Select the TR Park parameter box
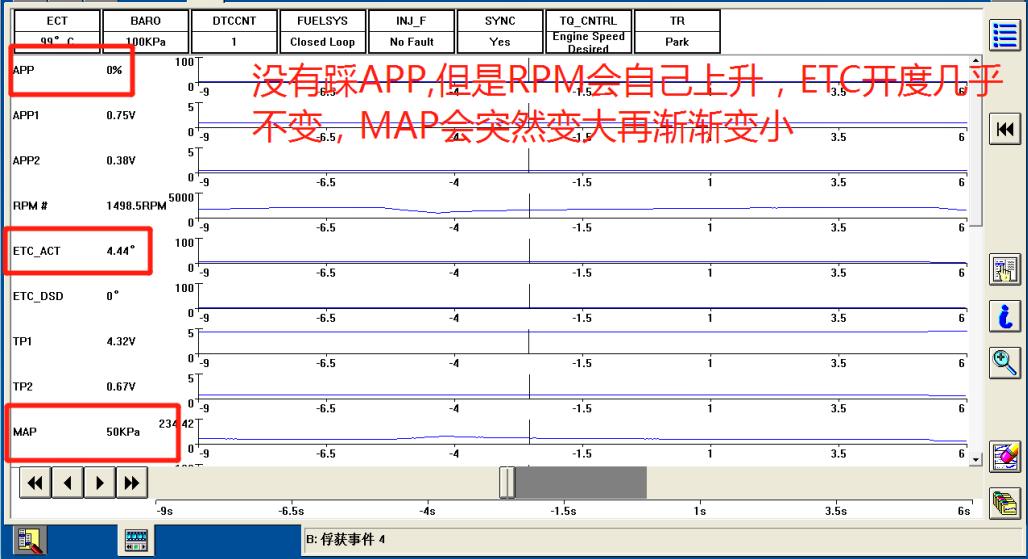 (677, 31)
